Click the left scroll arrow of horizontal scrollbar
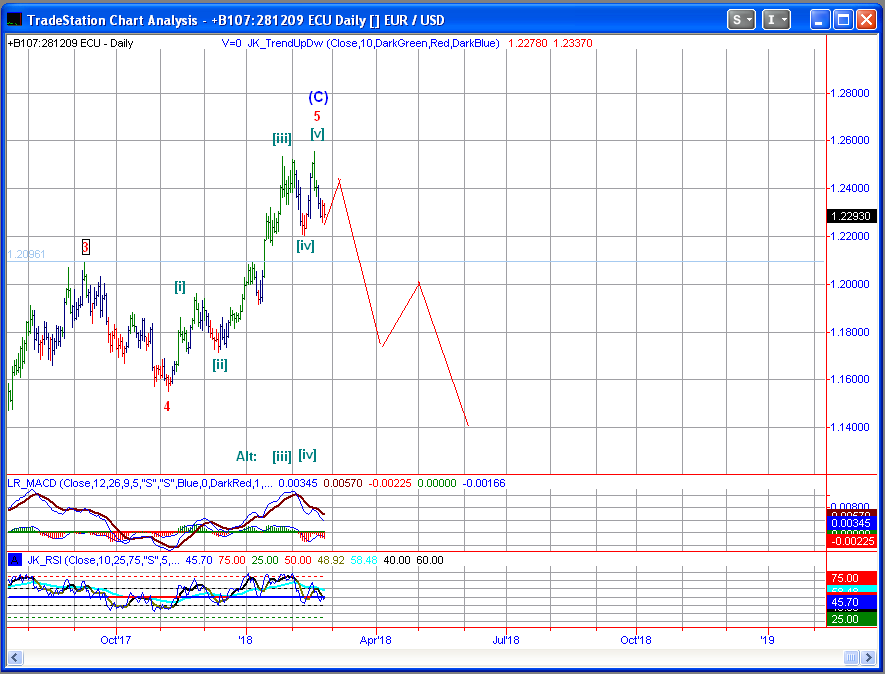Viewport: 885px width, 674px height. tap(14, 657)
